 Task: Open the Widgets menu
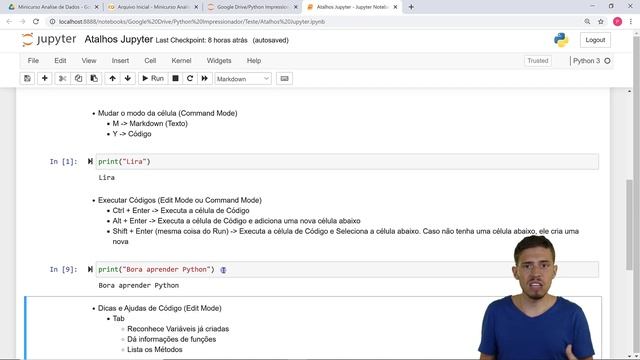tap(219, 60)
